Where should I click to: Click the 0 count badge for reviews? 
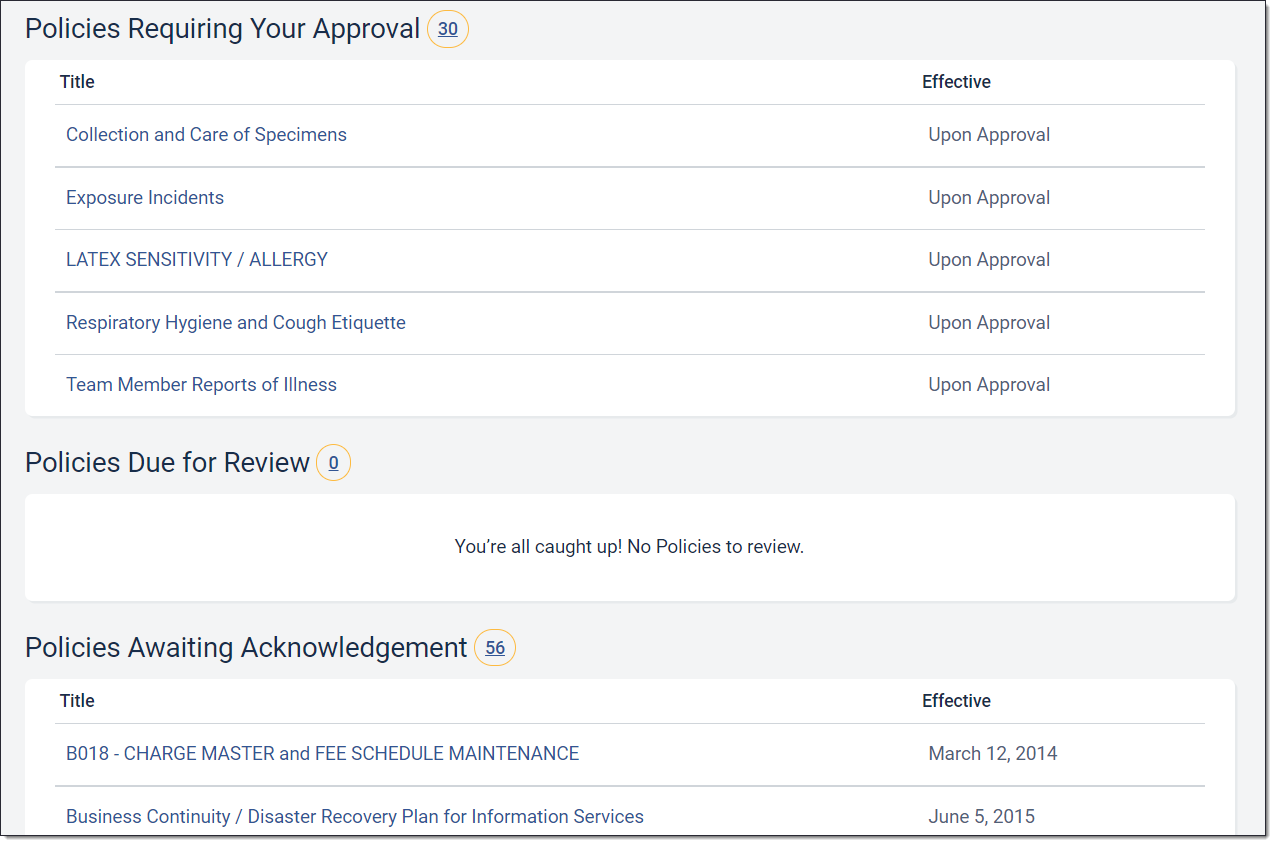click(333, 463)
